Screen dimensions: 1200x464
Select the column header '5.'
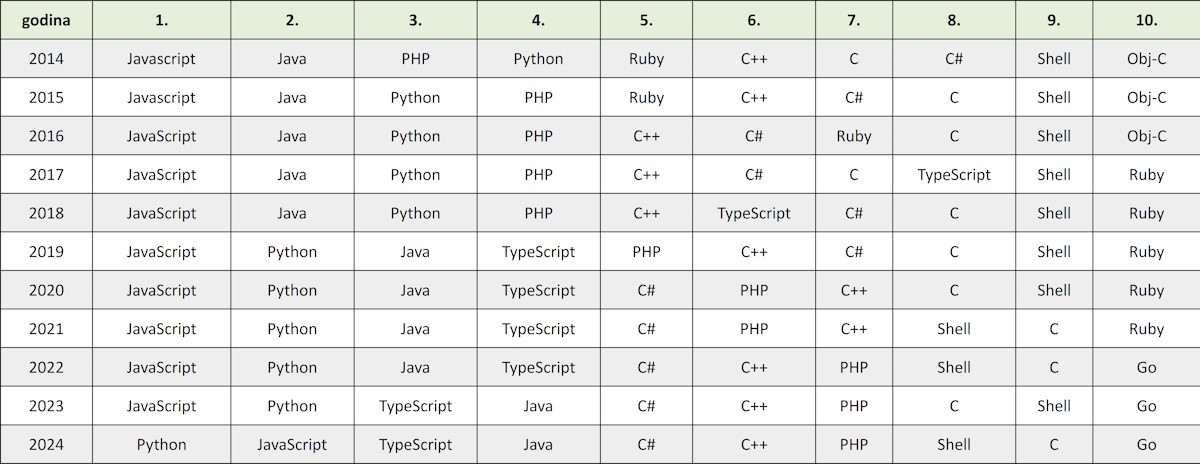[x=646, y=20]
